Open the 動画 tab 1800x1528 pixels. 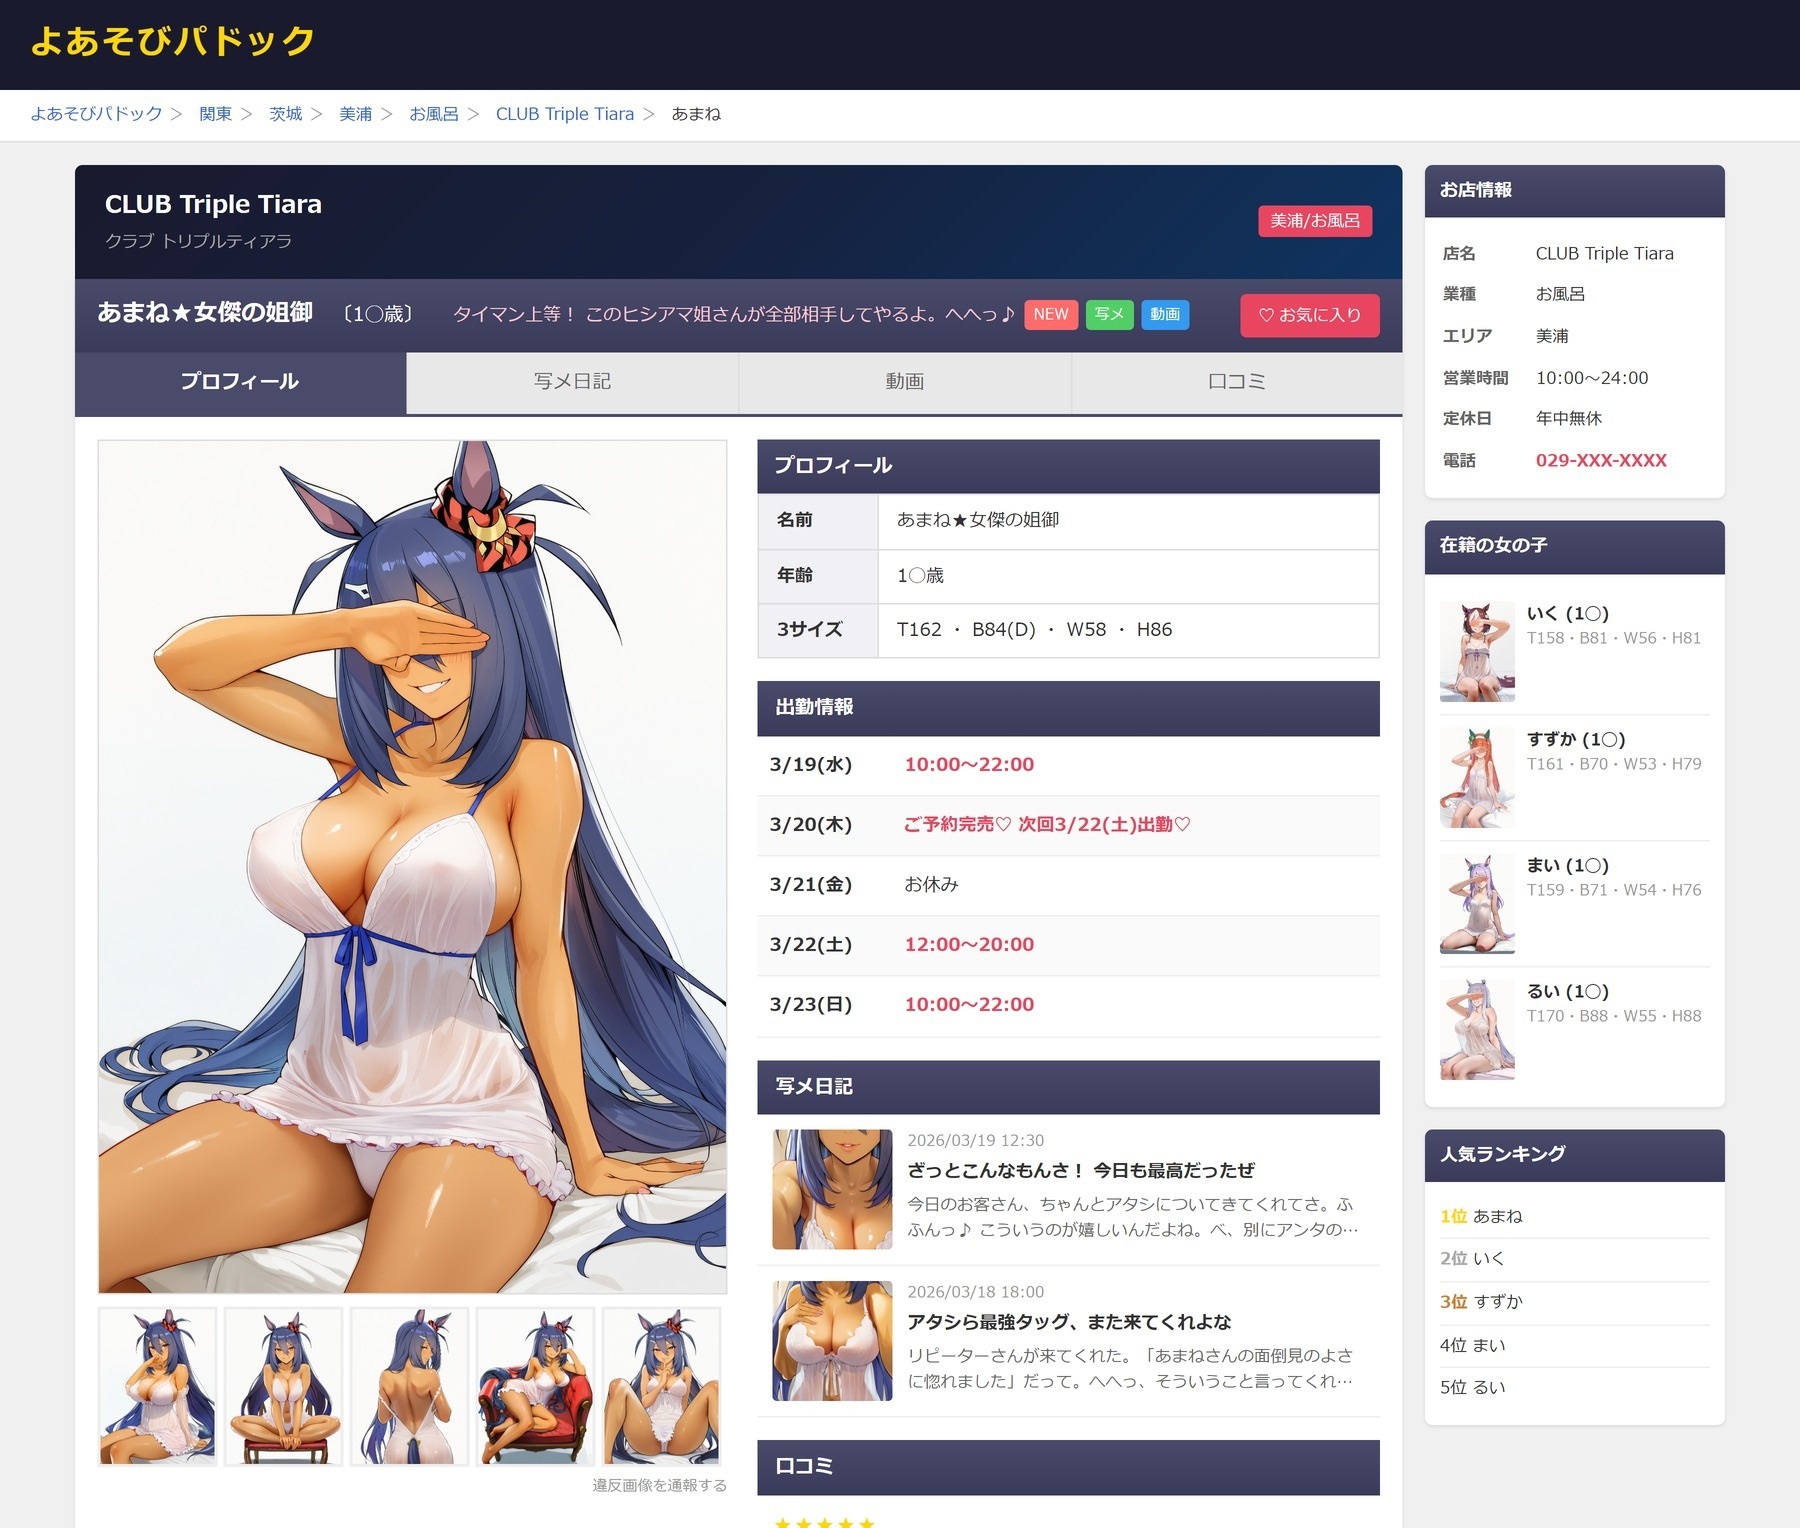(904, 382)
